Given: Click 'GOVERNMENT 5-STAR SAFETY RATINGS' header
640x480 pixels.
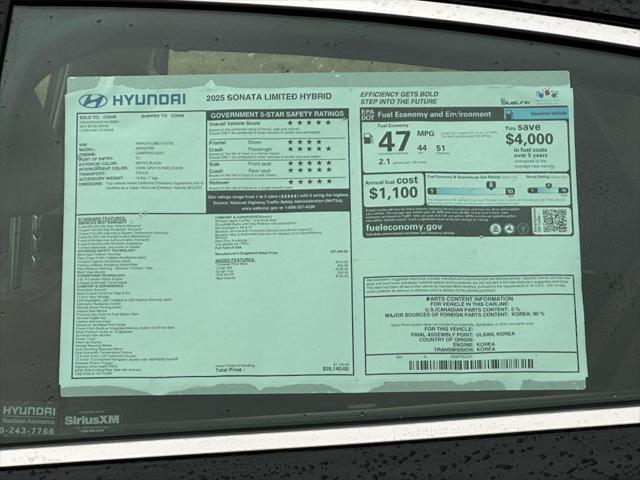Looking at the screenshot, I should [277, 115].
